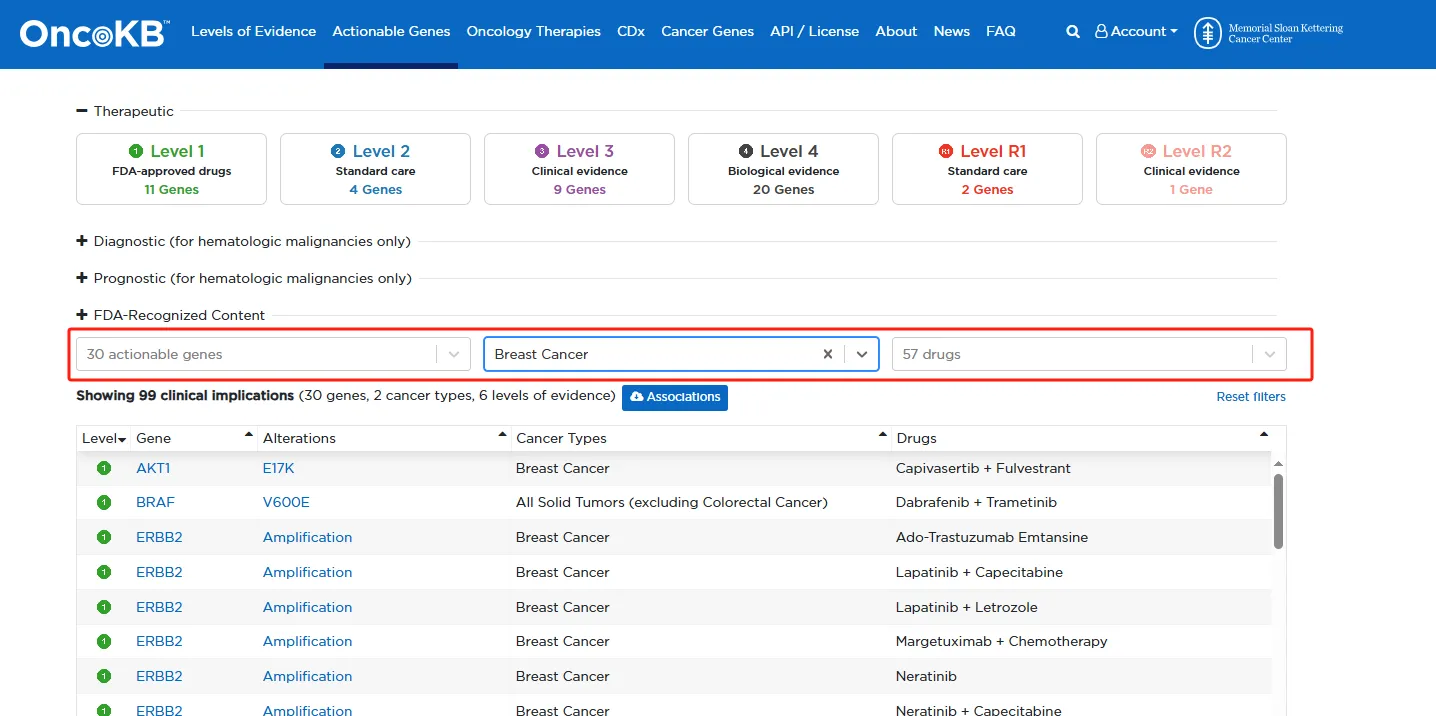
Task: Toggle the Level 3 Clinical evidence filter
Action: tap(579, 169)
